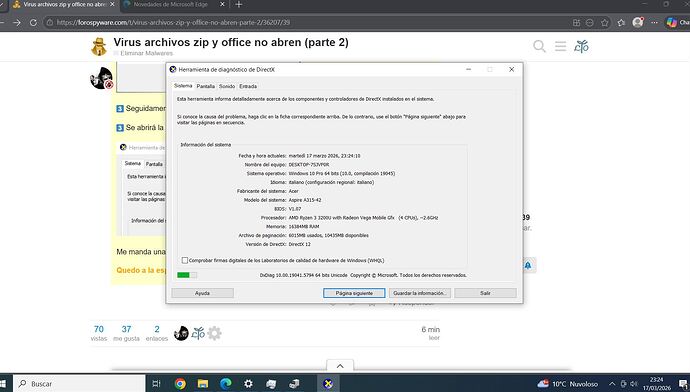Screen dimensions: 690x392
Task: Click site info icon in address bar
Action: click(x=50, y=22)
